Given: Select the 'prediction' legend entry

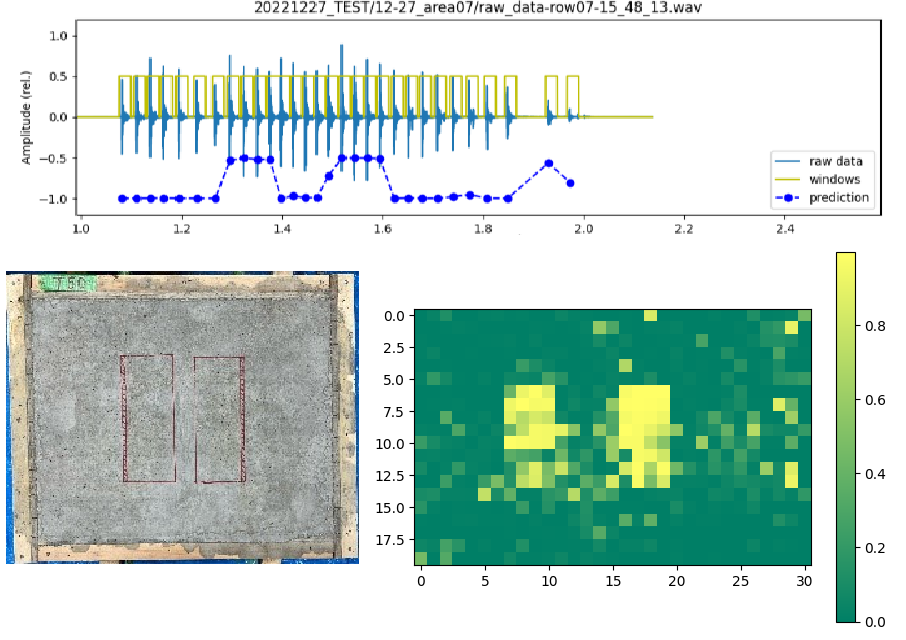Looking at the screenshot, I should coord(839,198).
